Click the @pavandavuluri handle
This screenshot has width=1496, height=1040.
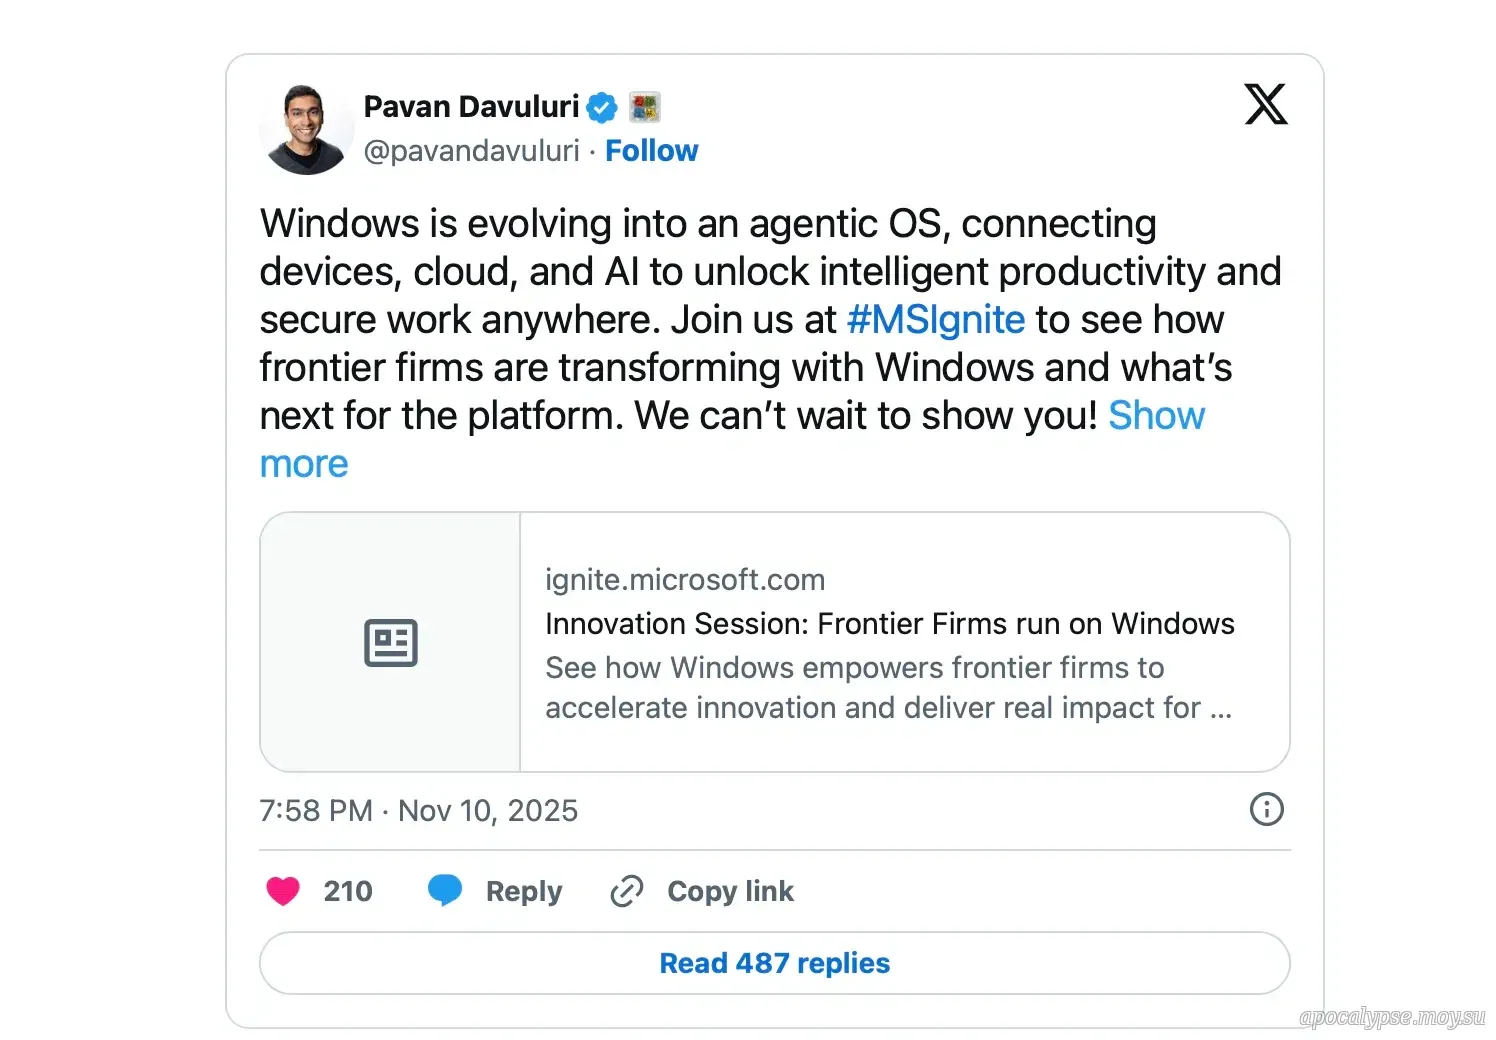(471, 151)
